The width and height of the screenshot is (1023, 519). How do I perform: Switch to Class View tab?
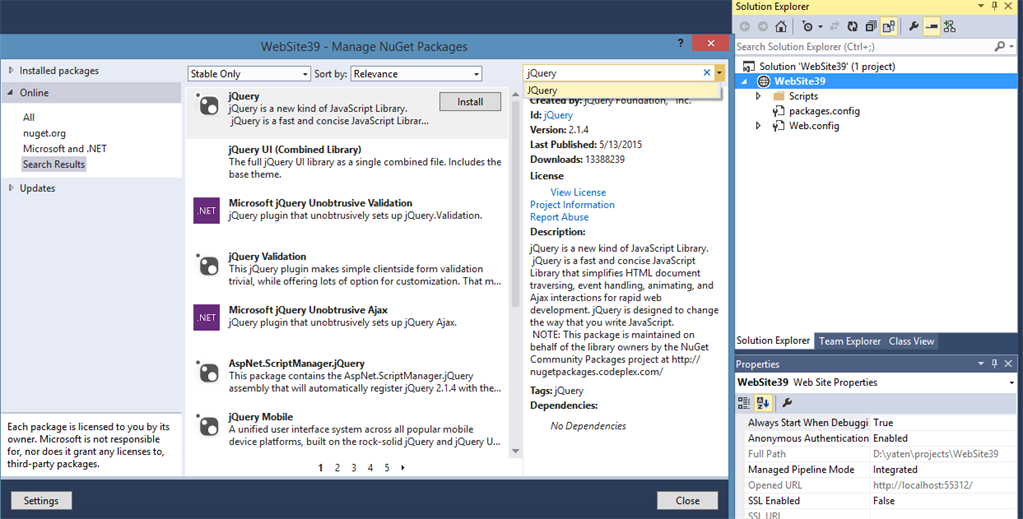pos(911,341)
